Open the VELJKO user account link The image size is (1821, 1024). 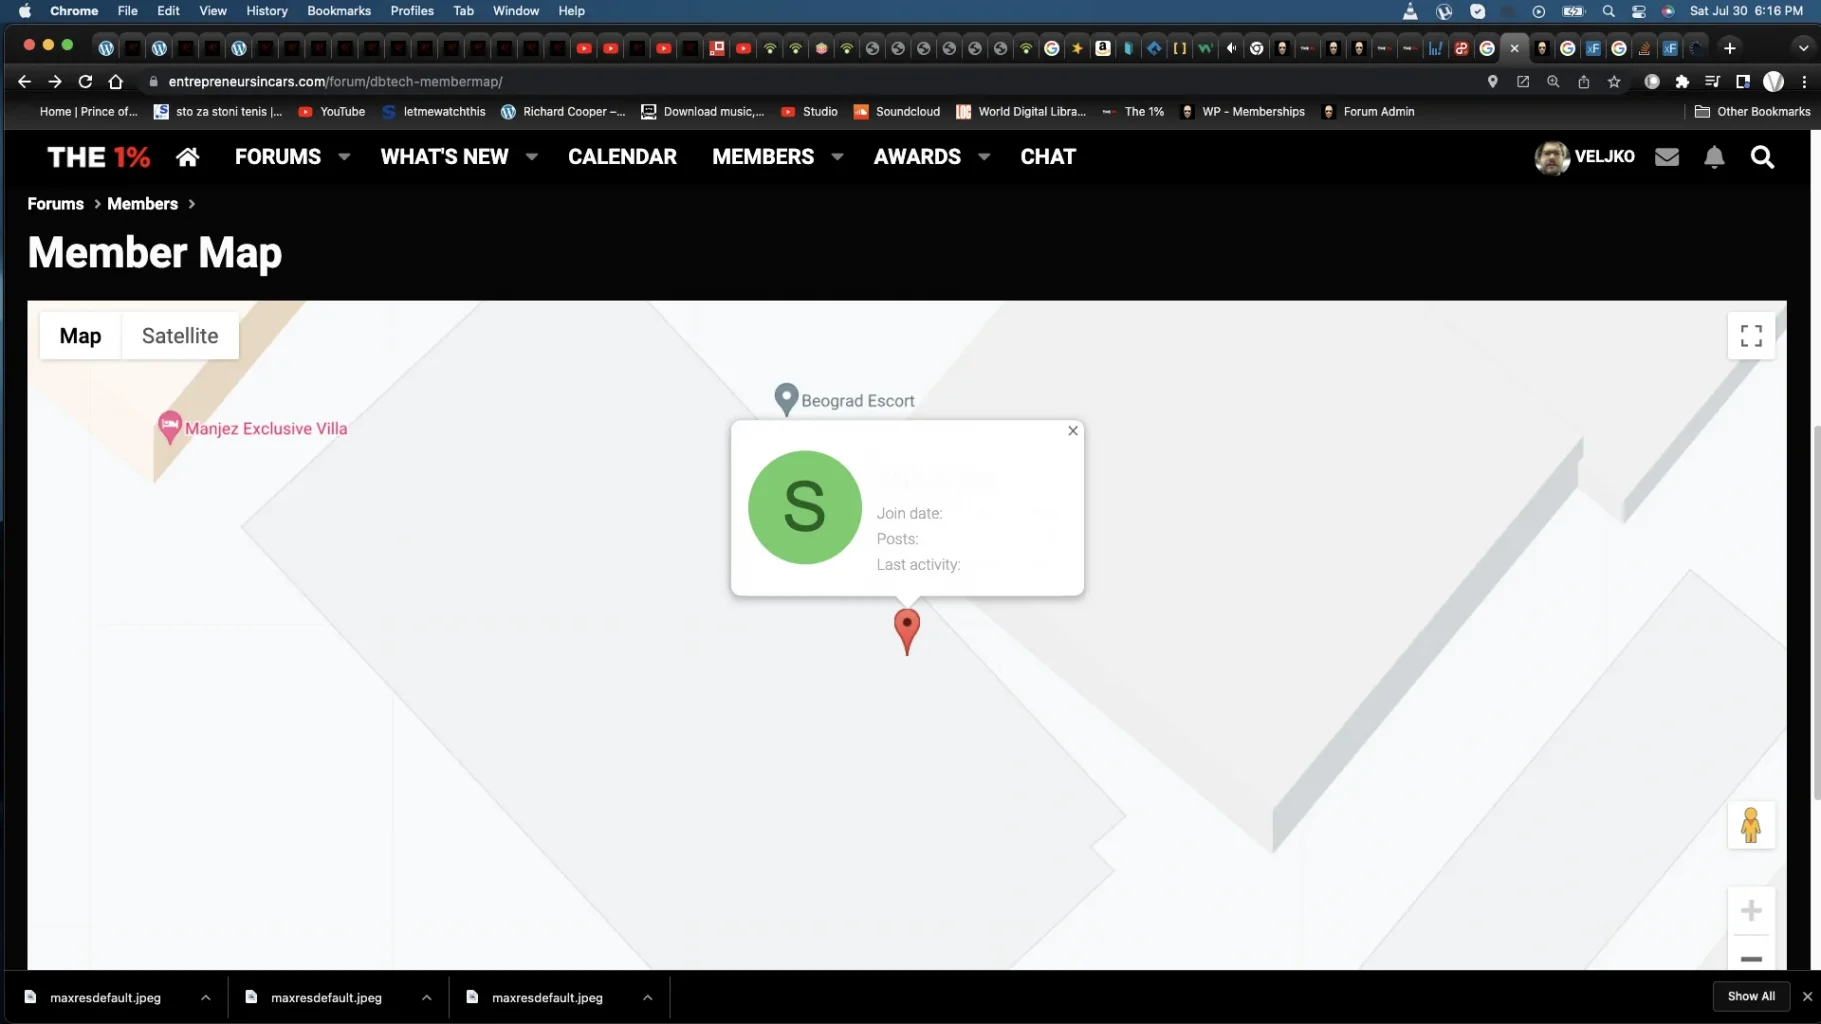click(x=1585, y=157)
